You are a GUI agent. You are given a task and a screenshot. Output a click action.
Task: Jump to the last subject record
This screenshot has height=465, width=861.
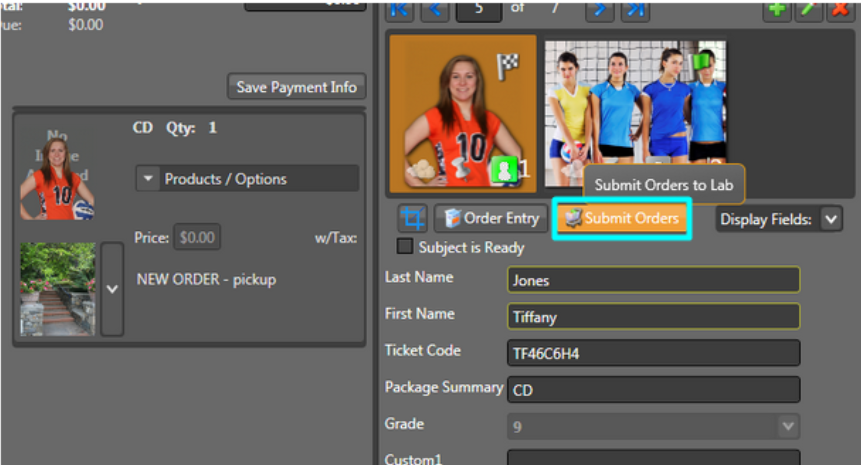click(x=635, y=10)
